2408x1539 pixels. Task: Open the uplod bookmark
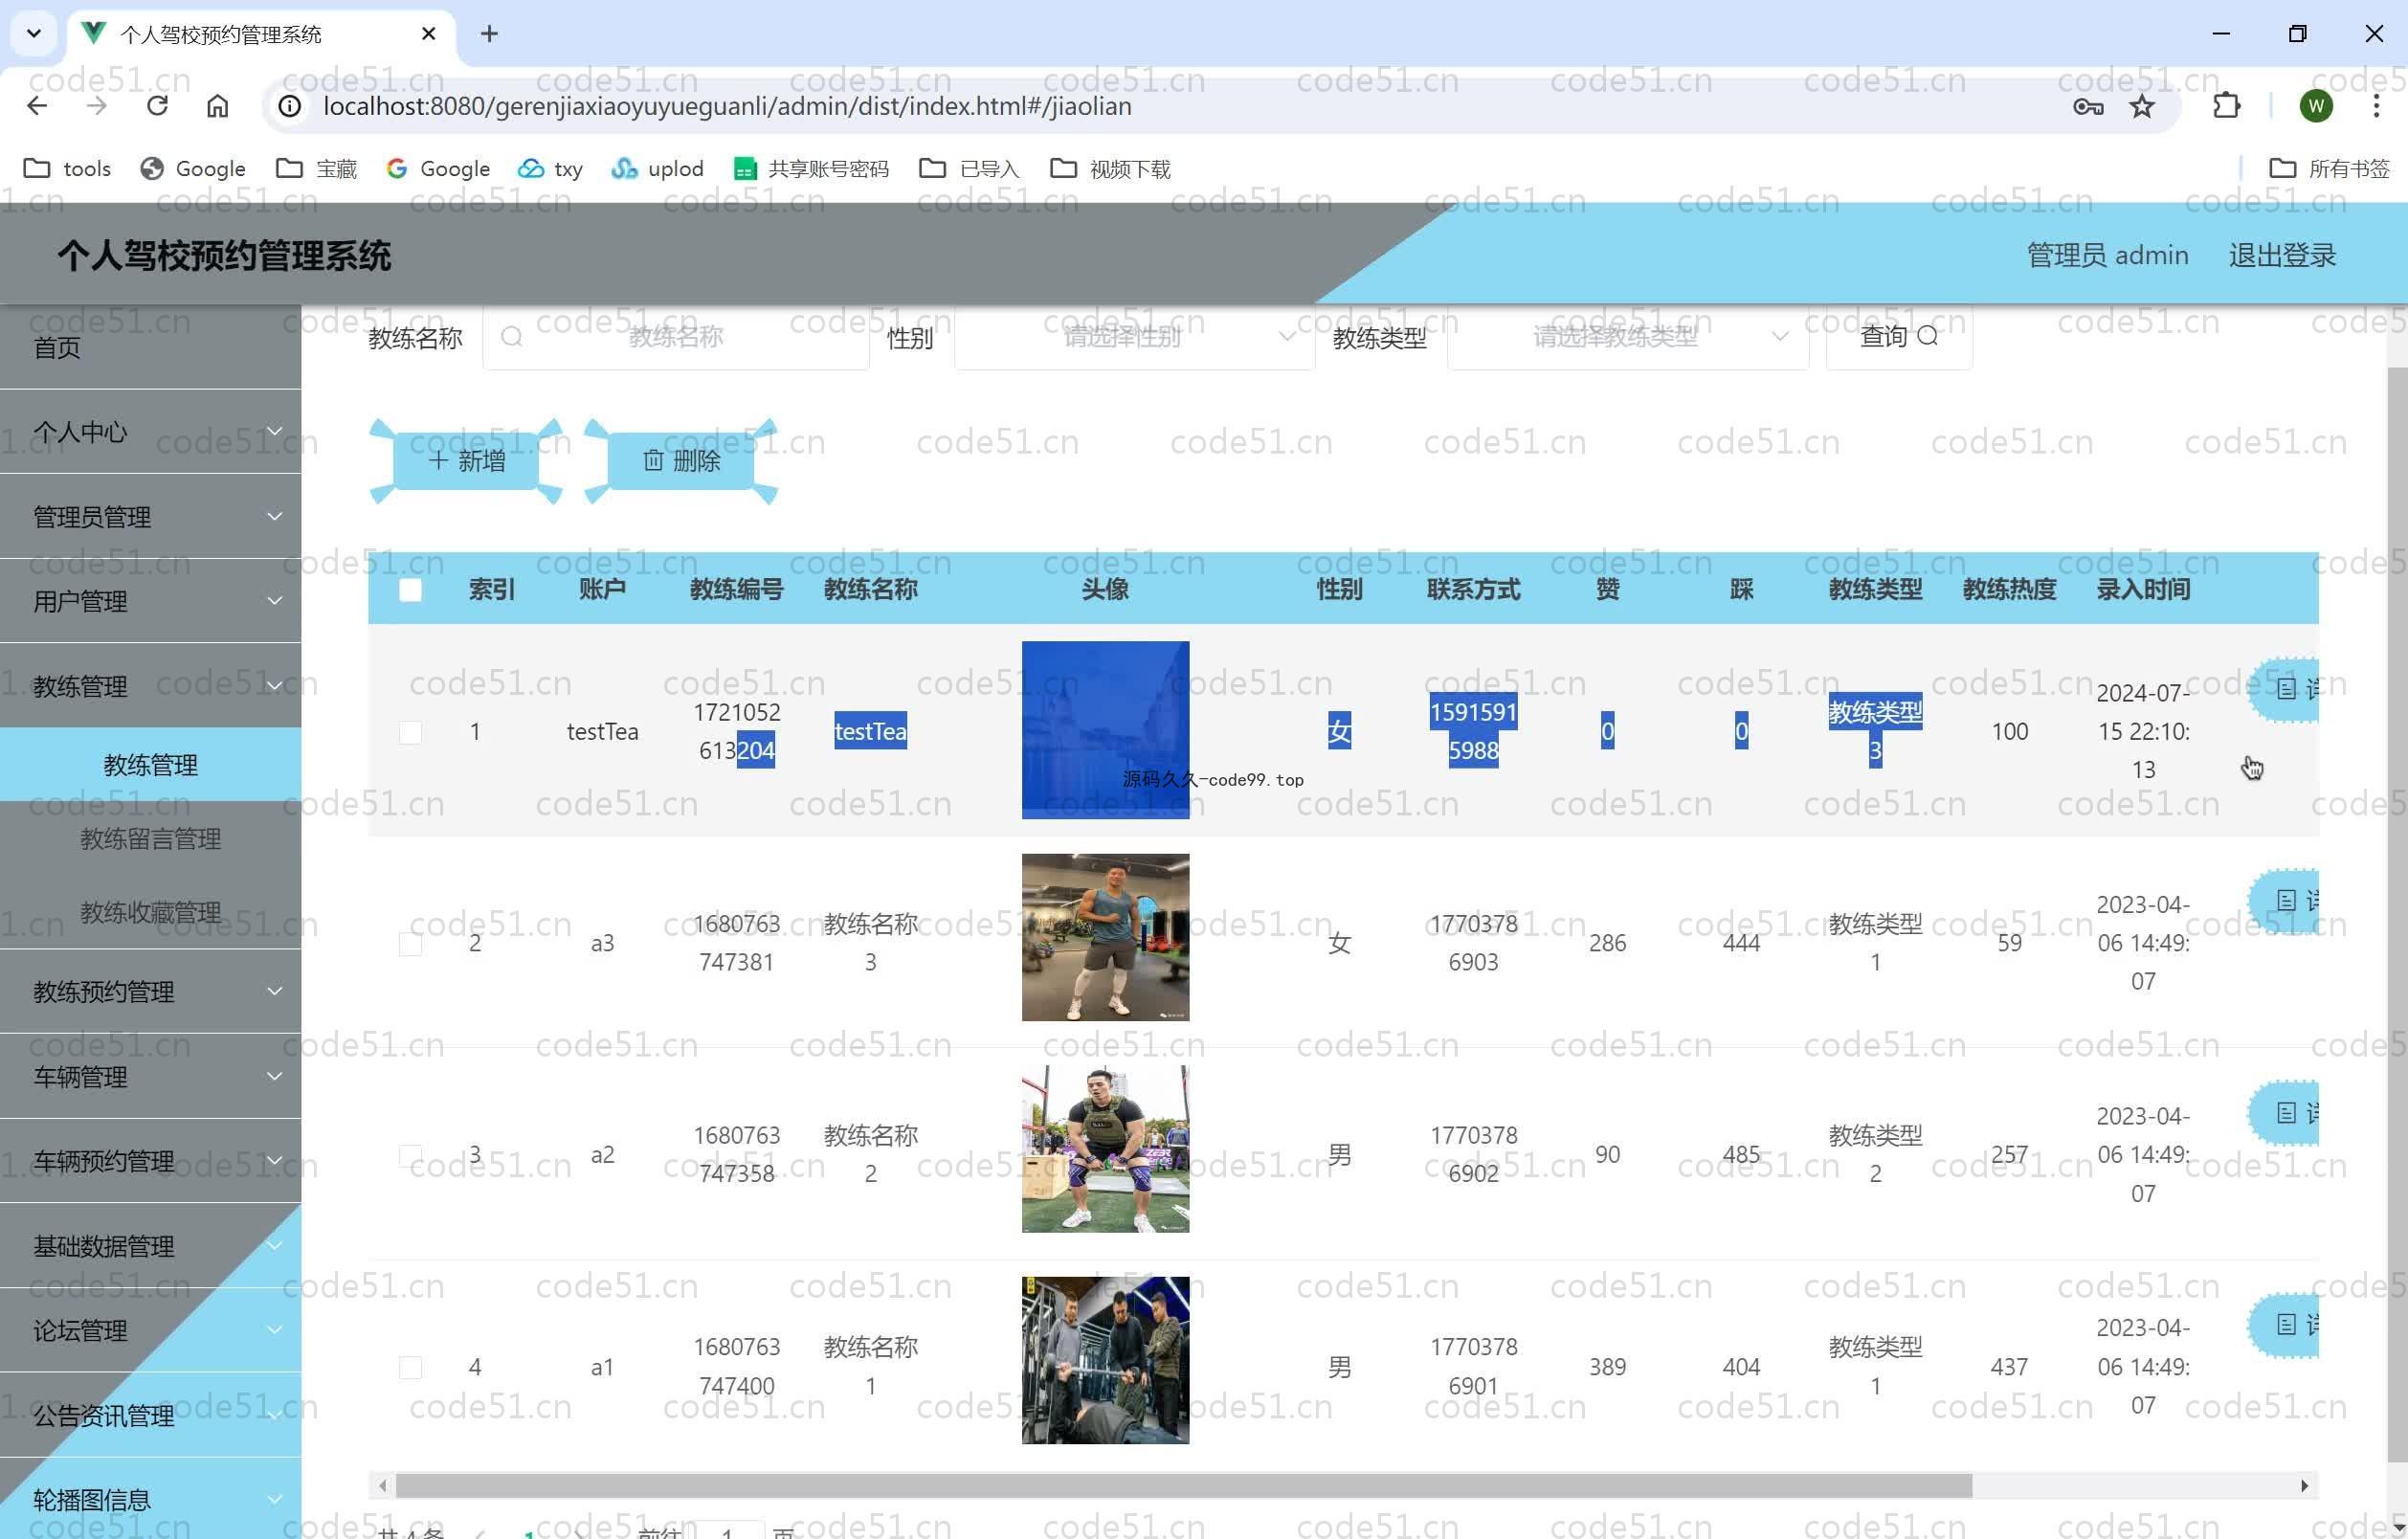tap(658, 169)
